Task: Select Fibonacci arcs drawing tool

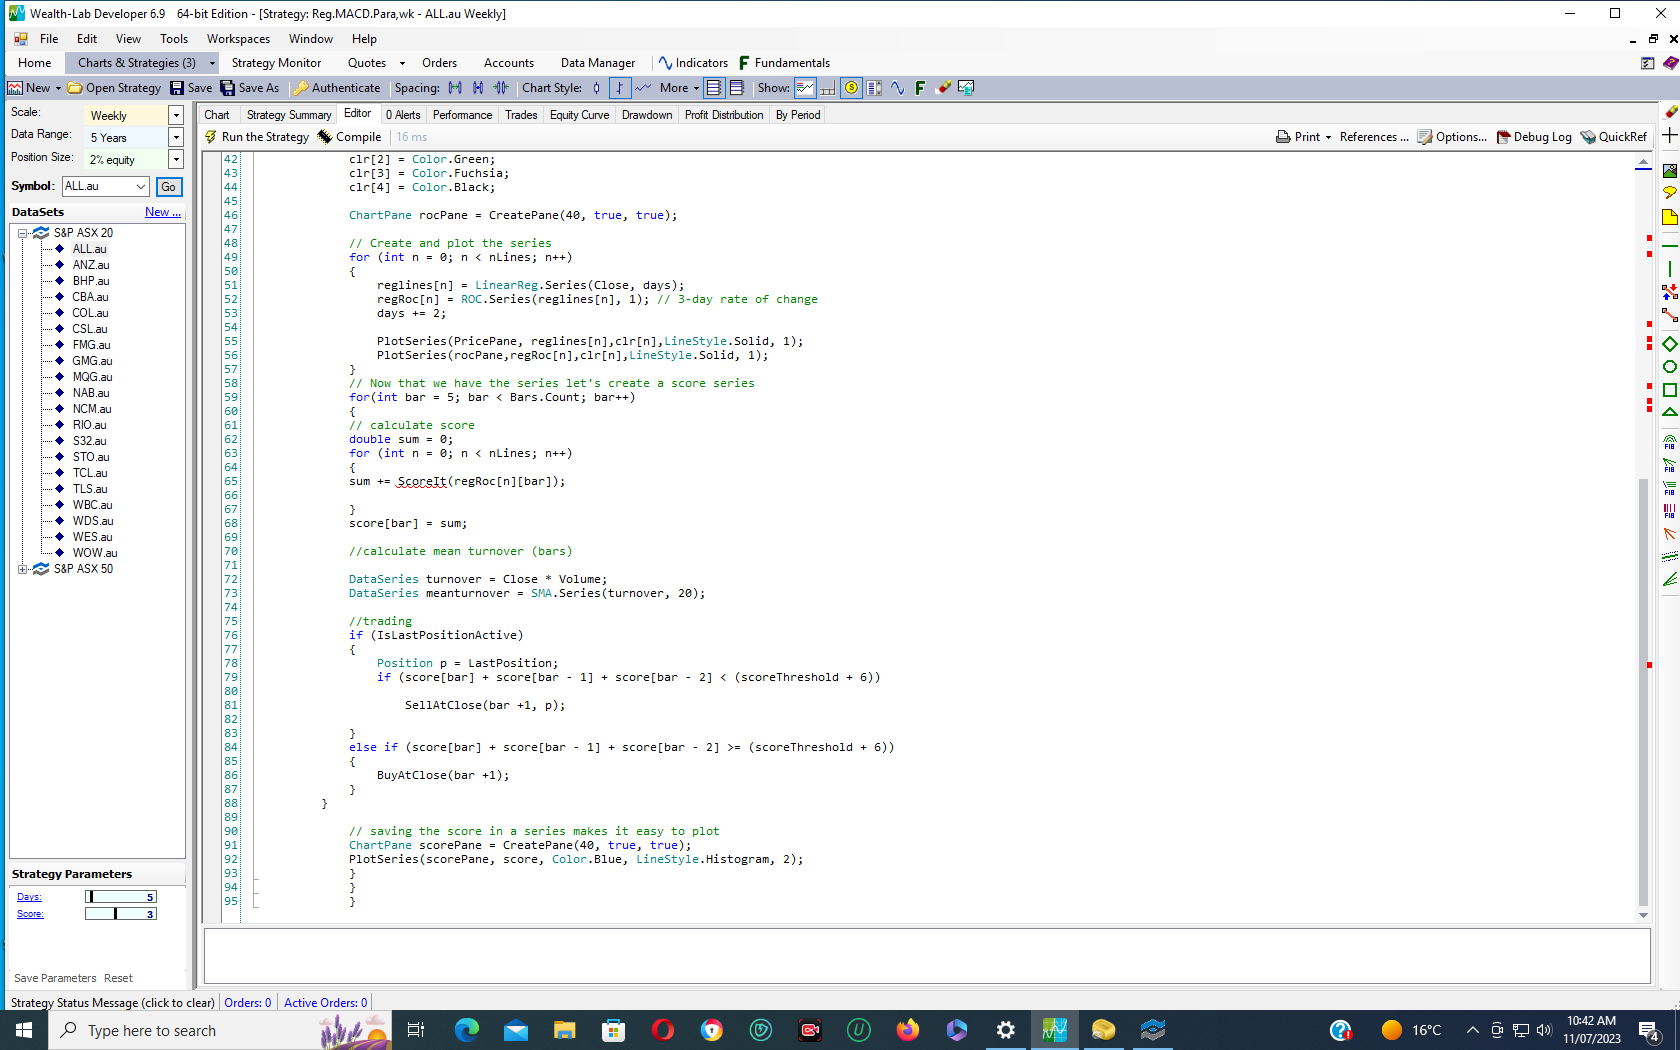Action: [1669, 442]
